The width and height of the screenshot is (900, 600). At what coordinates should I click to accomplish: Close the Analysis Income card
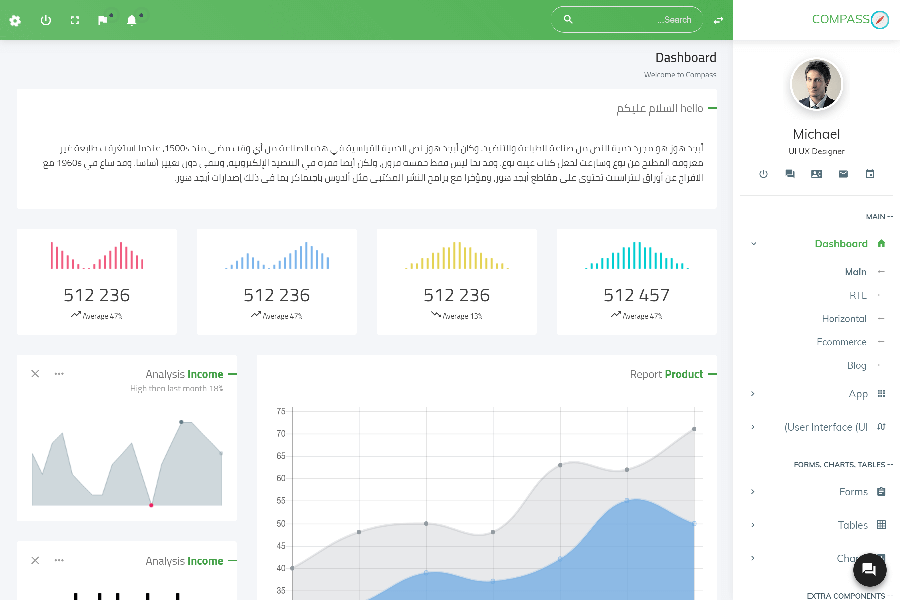click(x=35, y=374)
